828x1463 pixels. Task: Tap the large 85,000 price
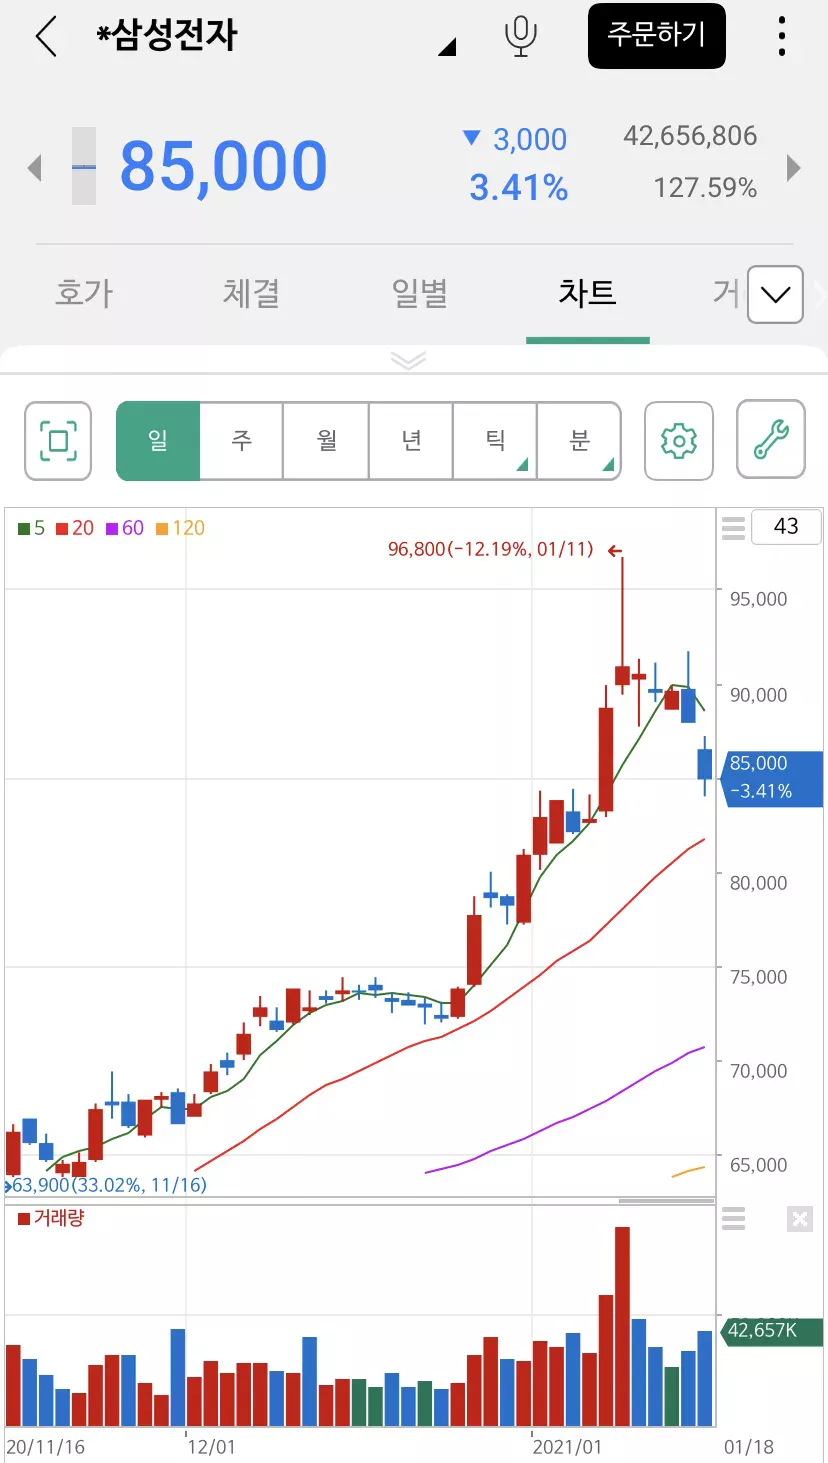224,166
